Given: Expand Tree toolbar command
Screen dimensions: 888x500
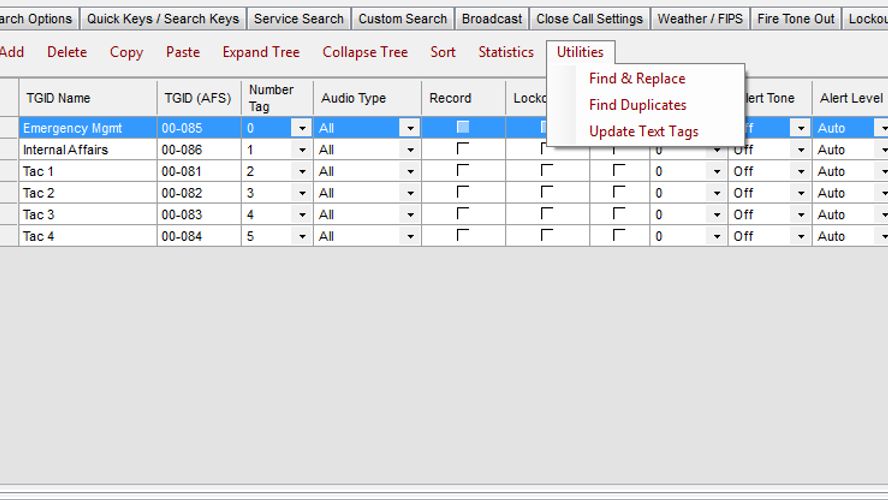Looking at the screenshot, I should (261, 52).
